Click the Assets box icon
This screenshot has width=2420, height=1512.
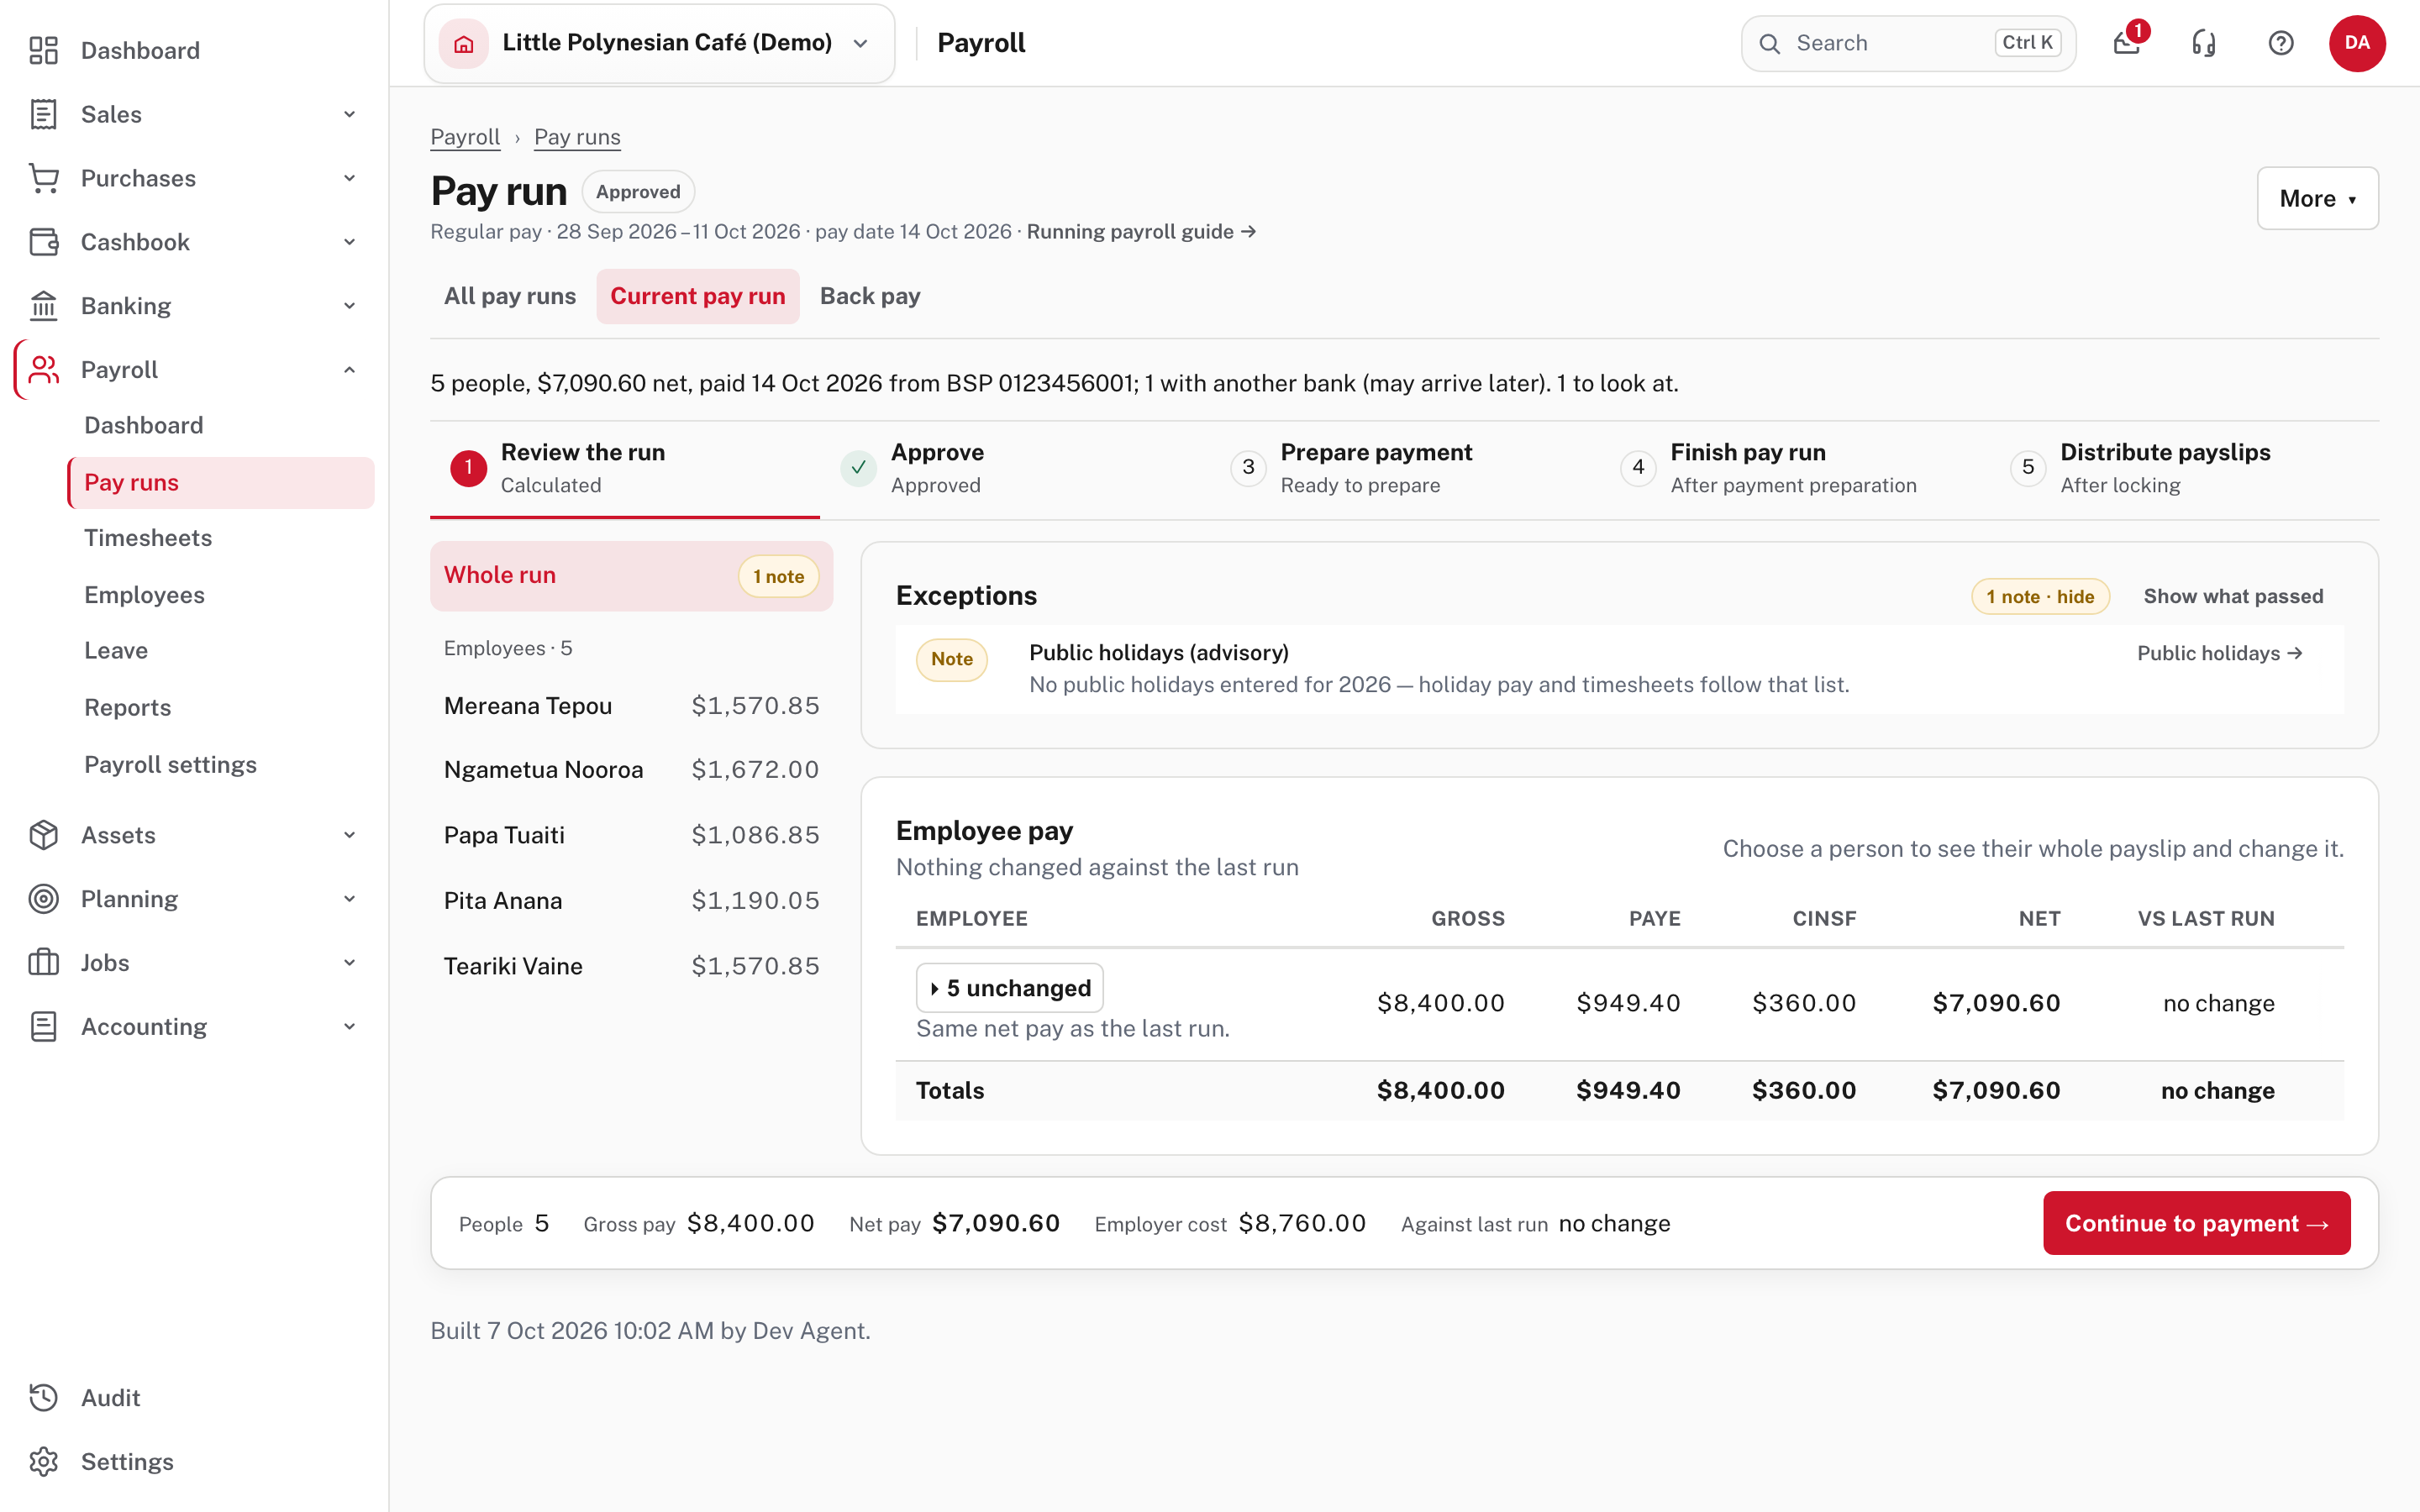click(43, 835)
